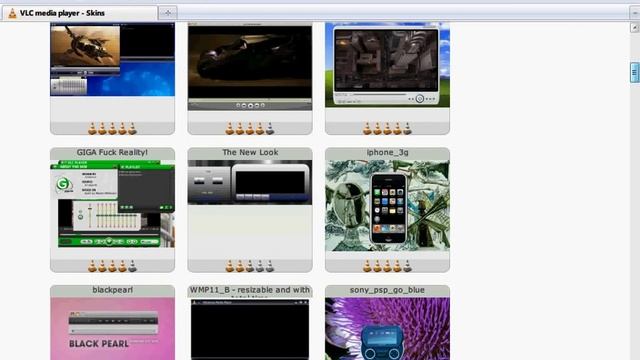Open the top-left spaceship skin thumbnail
The image size is (640, 360).
pyautogui.click(x=112, y=60)
